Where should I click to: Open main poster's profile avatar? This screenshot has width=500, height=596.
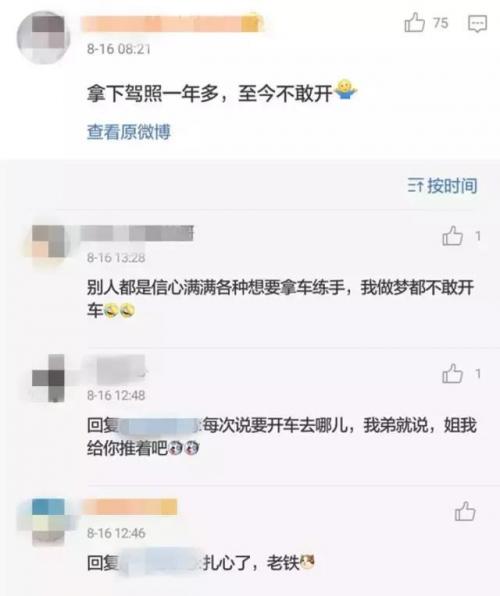pos(43,38)
